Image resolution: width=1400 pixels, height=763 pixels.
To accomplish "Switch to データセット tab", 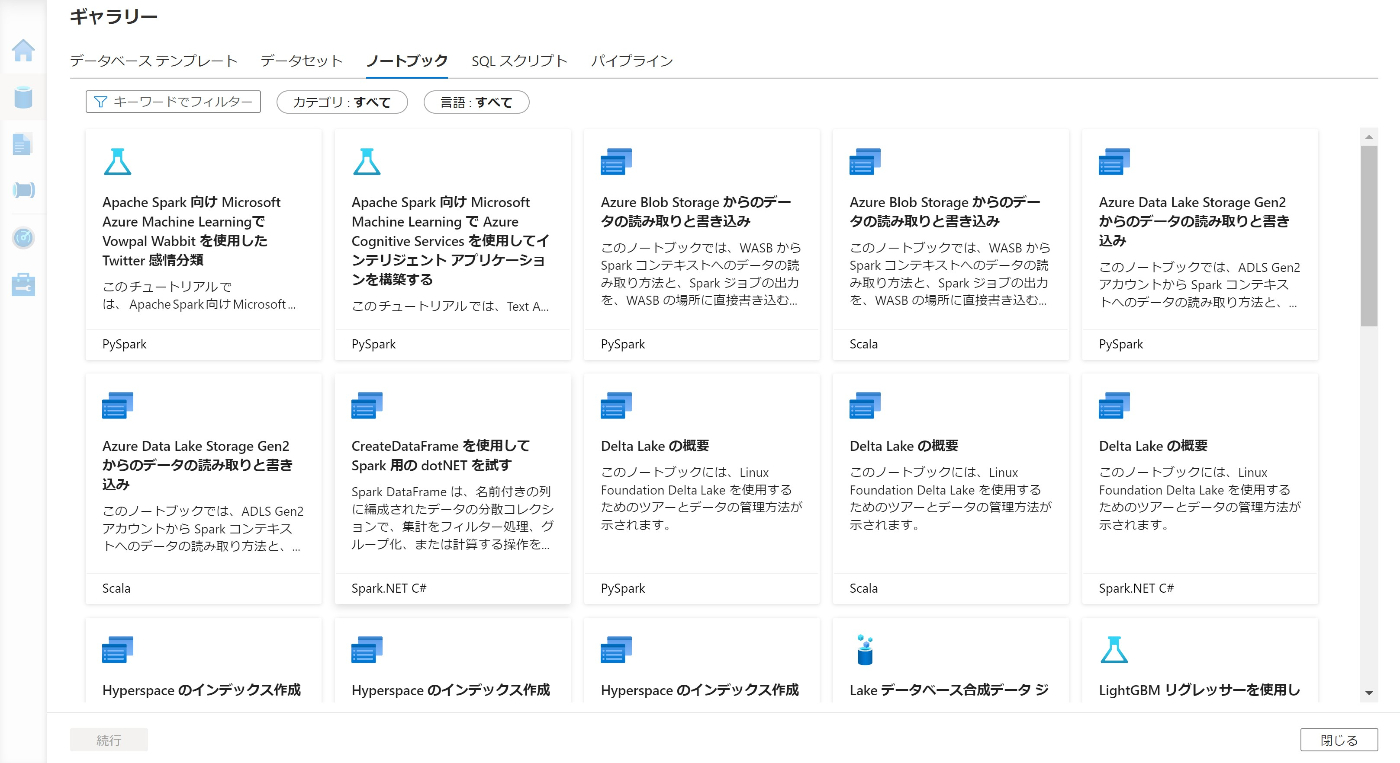I will tap(302, 61).
